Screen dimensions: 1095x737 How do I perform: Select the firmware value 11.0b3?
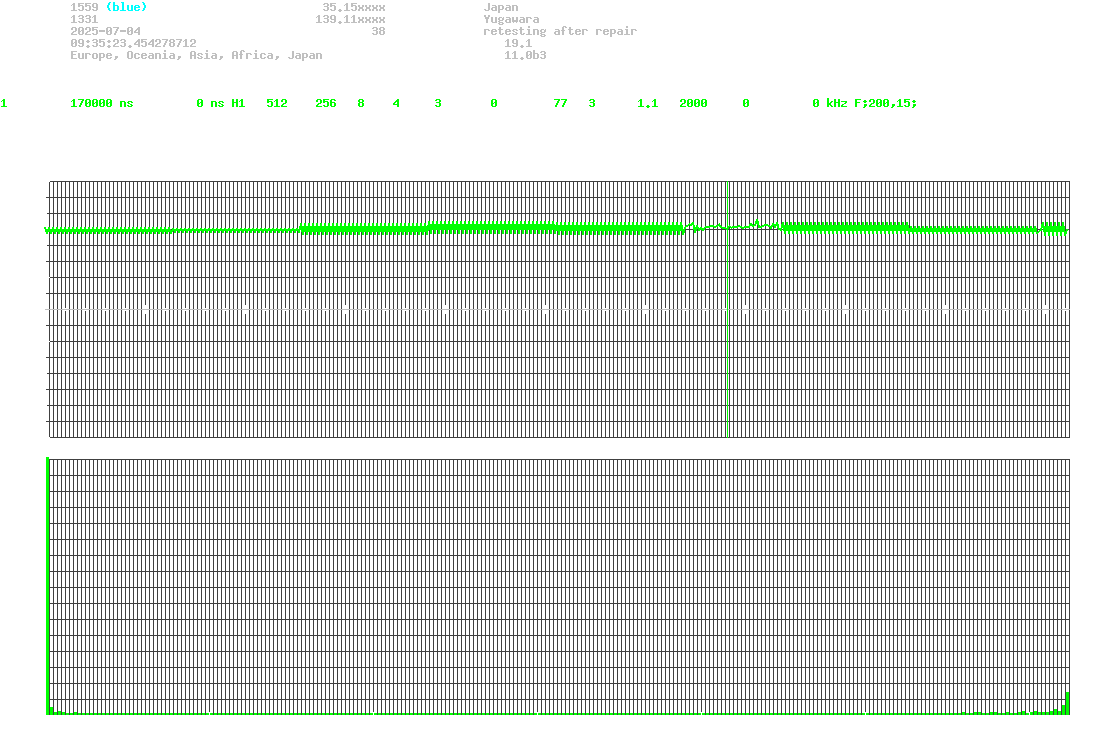click(525, 54)
